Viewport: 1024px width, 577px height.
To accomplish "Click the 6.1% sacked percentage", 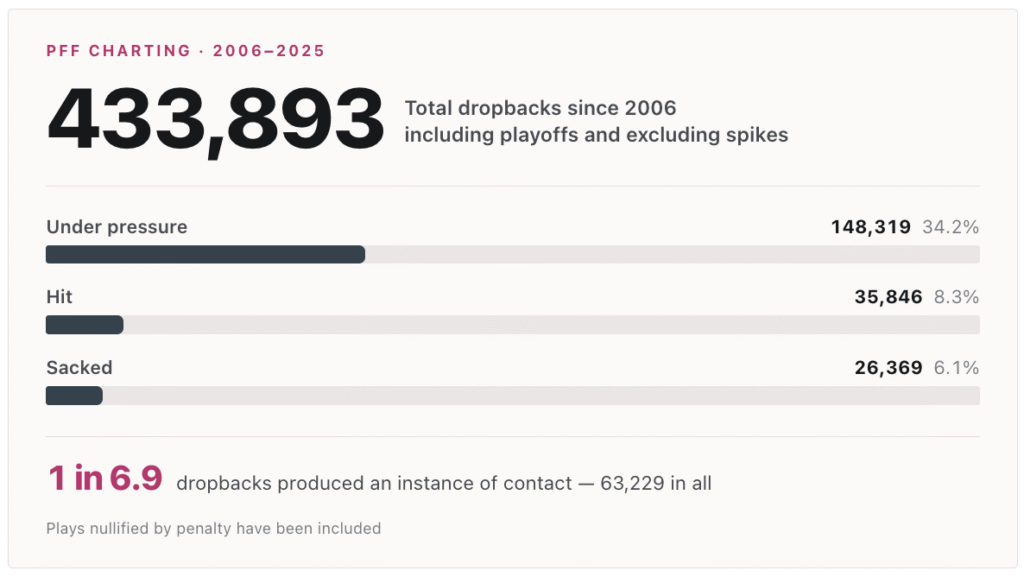I will click(x=956, y=367).
